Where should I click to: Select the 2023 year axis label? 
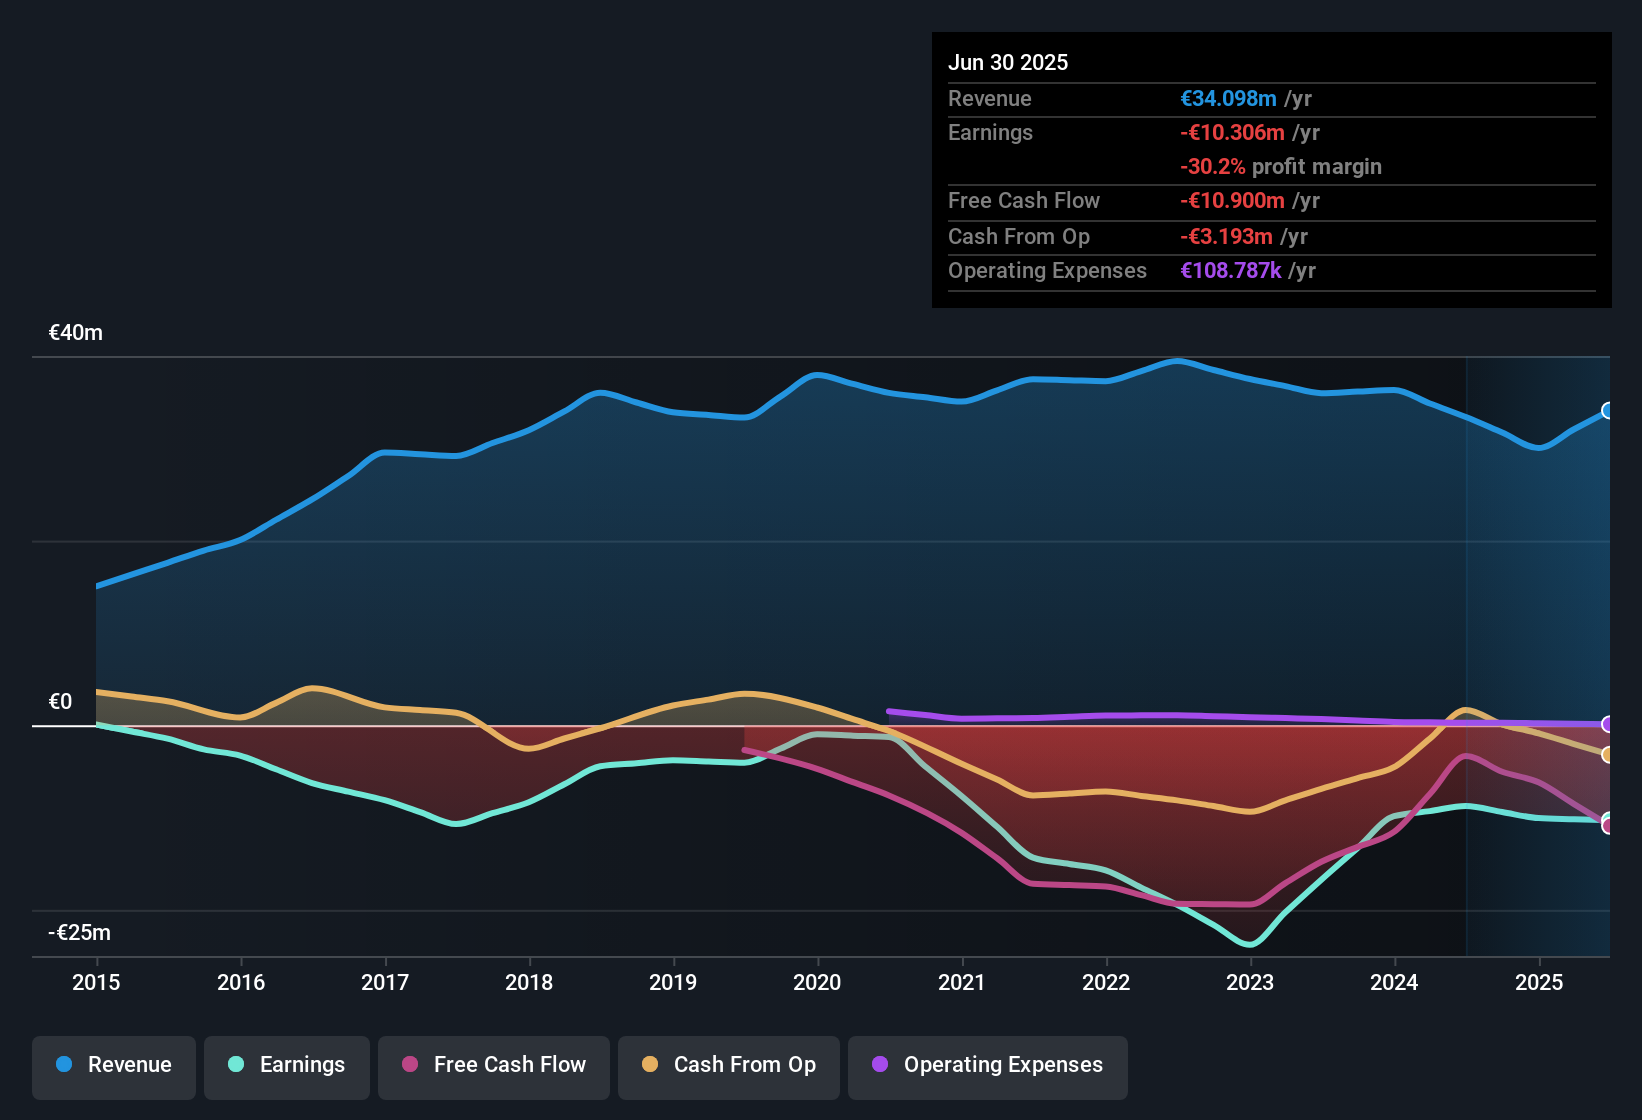pyautogui.click(x=1250, y=983)
